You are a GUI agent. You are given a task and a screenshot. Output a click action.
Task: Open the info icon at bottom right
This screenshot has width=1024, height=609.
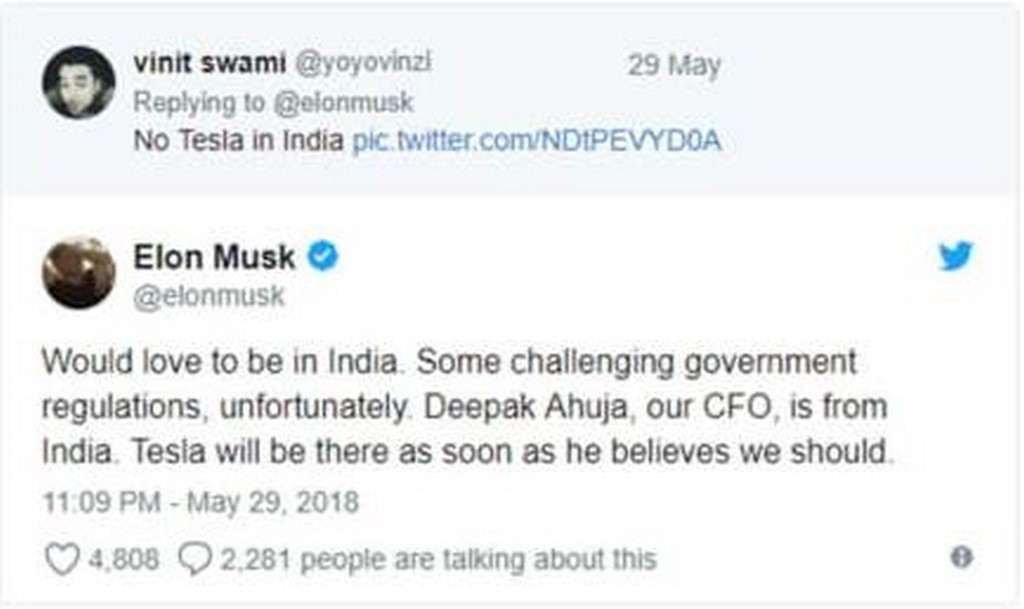(961, 558)
